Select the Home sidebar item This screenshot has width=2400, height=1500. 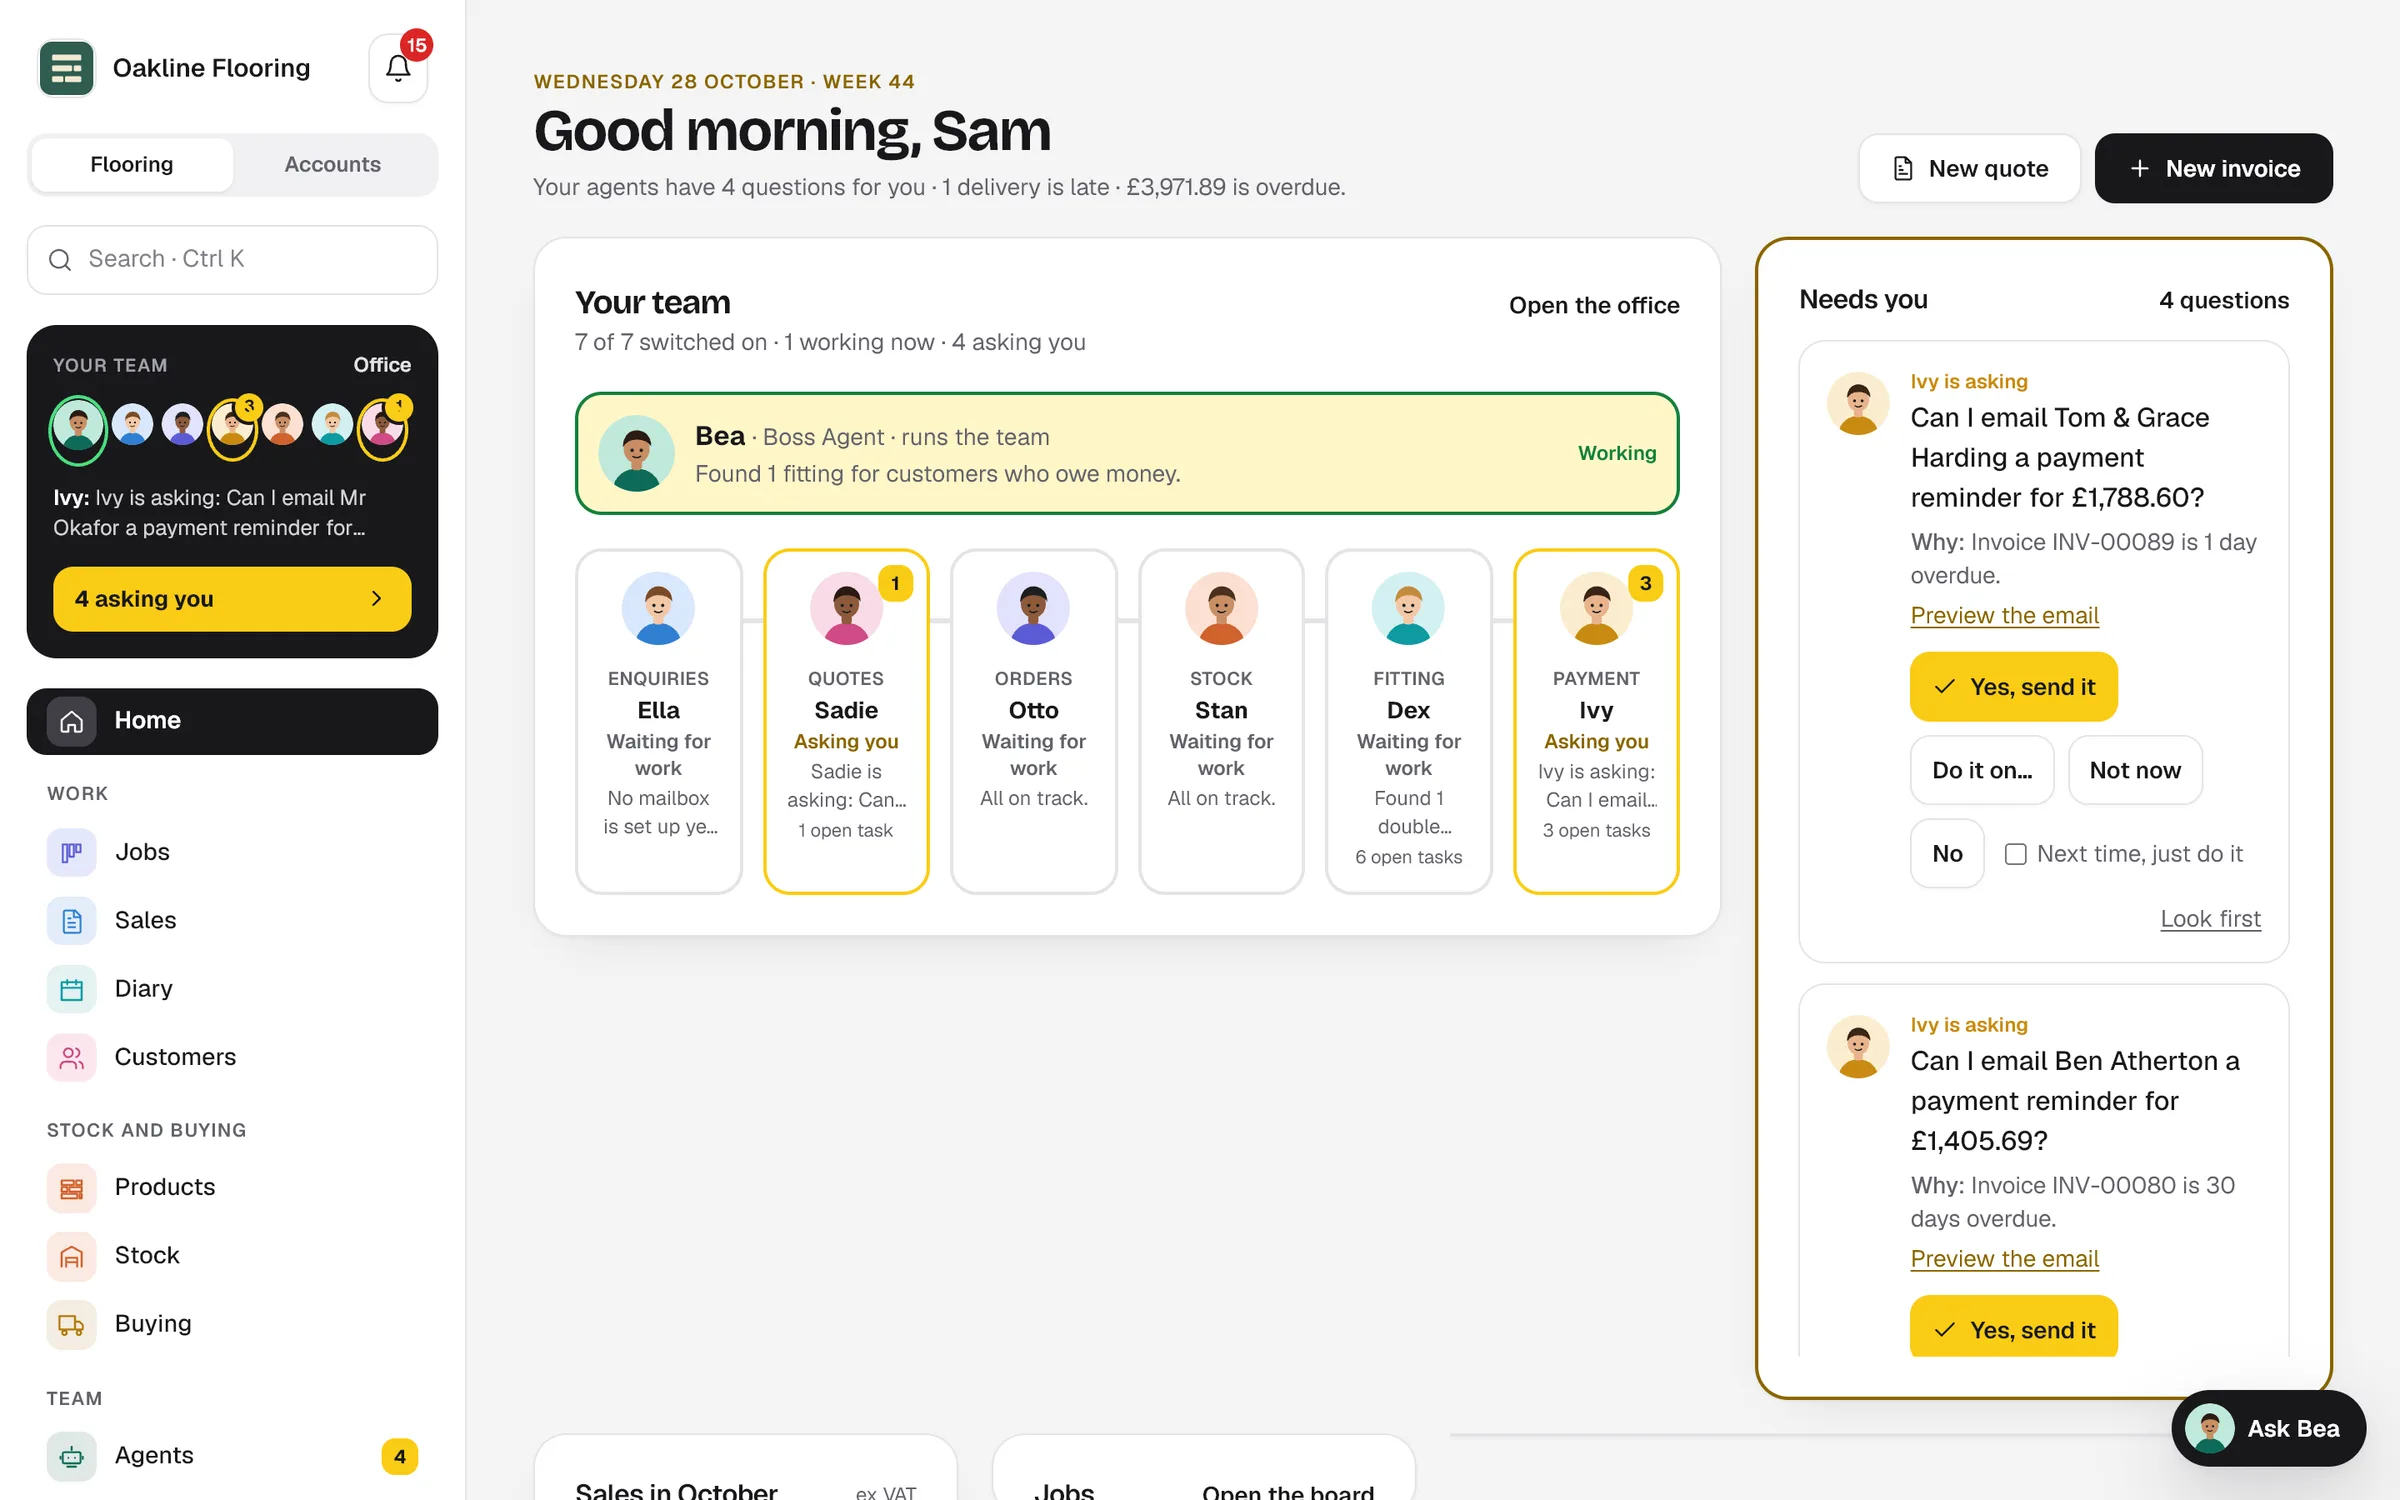tap(232, 721)
